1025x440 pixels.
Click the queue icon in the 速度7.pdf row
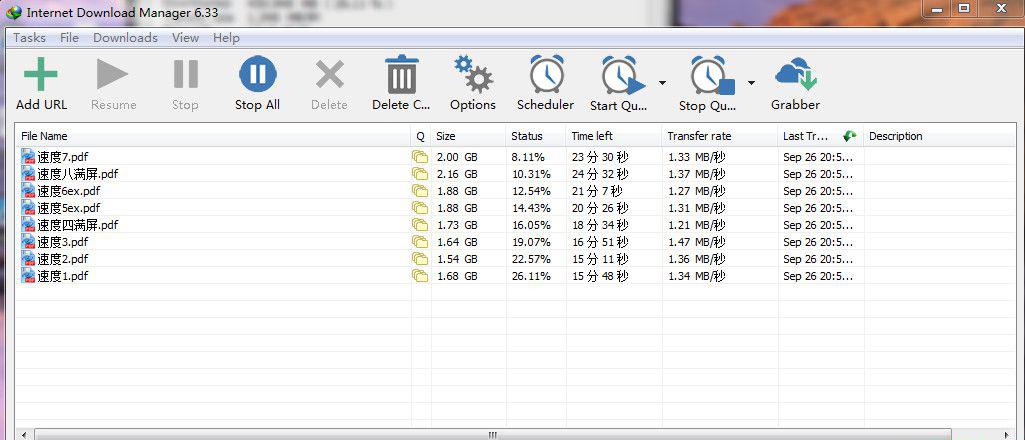(x=420, y=157)
